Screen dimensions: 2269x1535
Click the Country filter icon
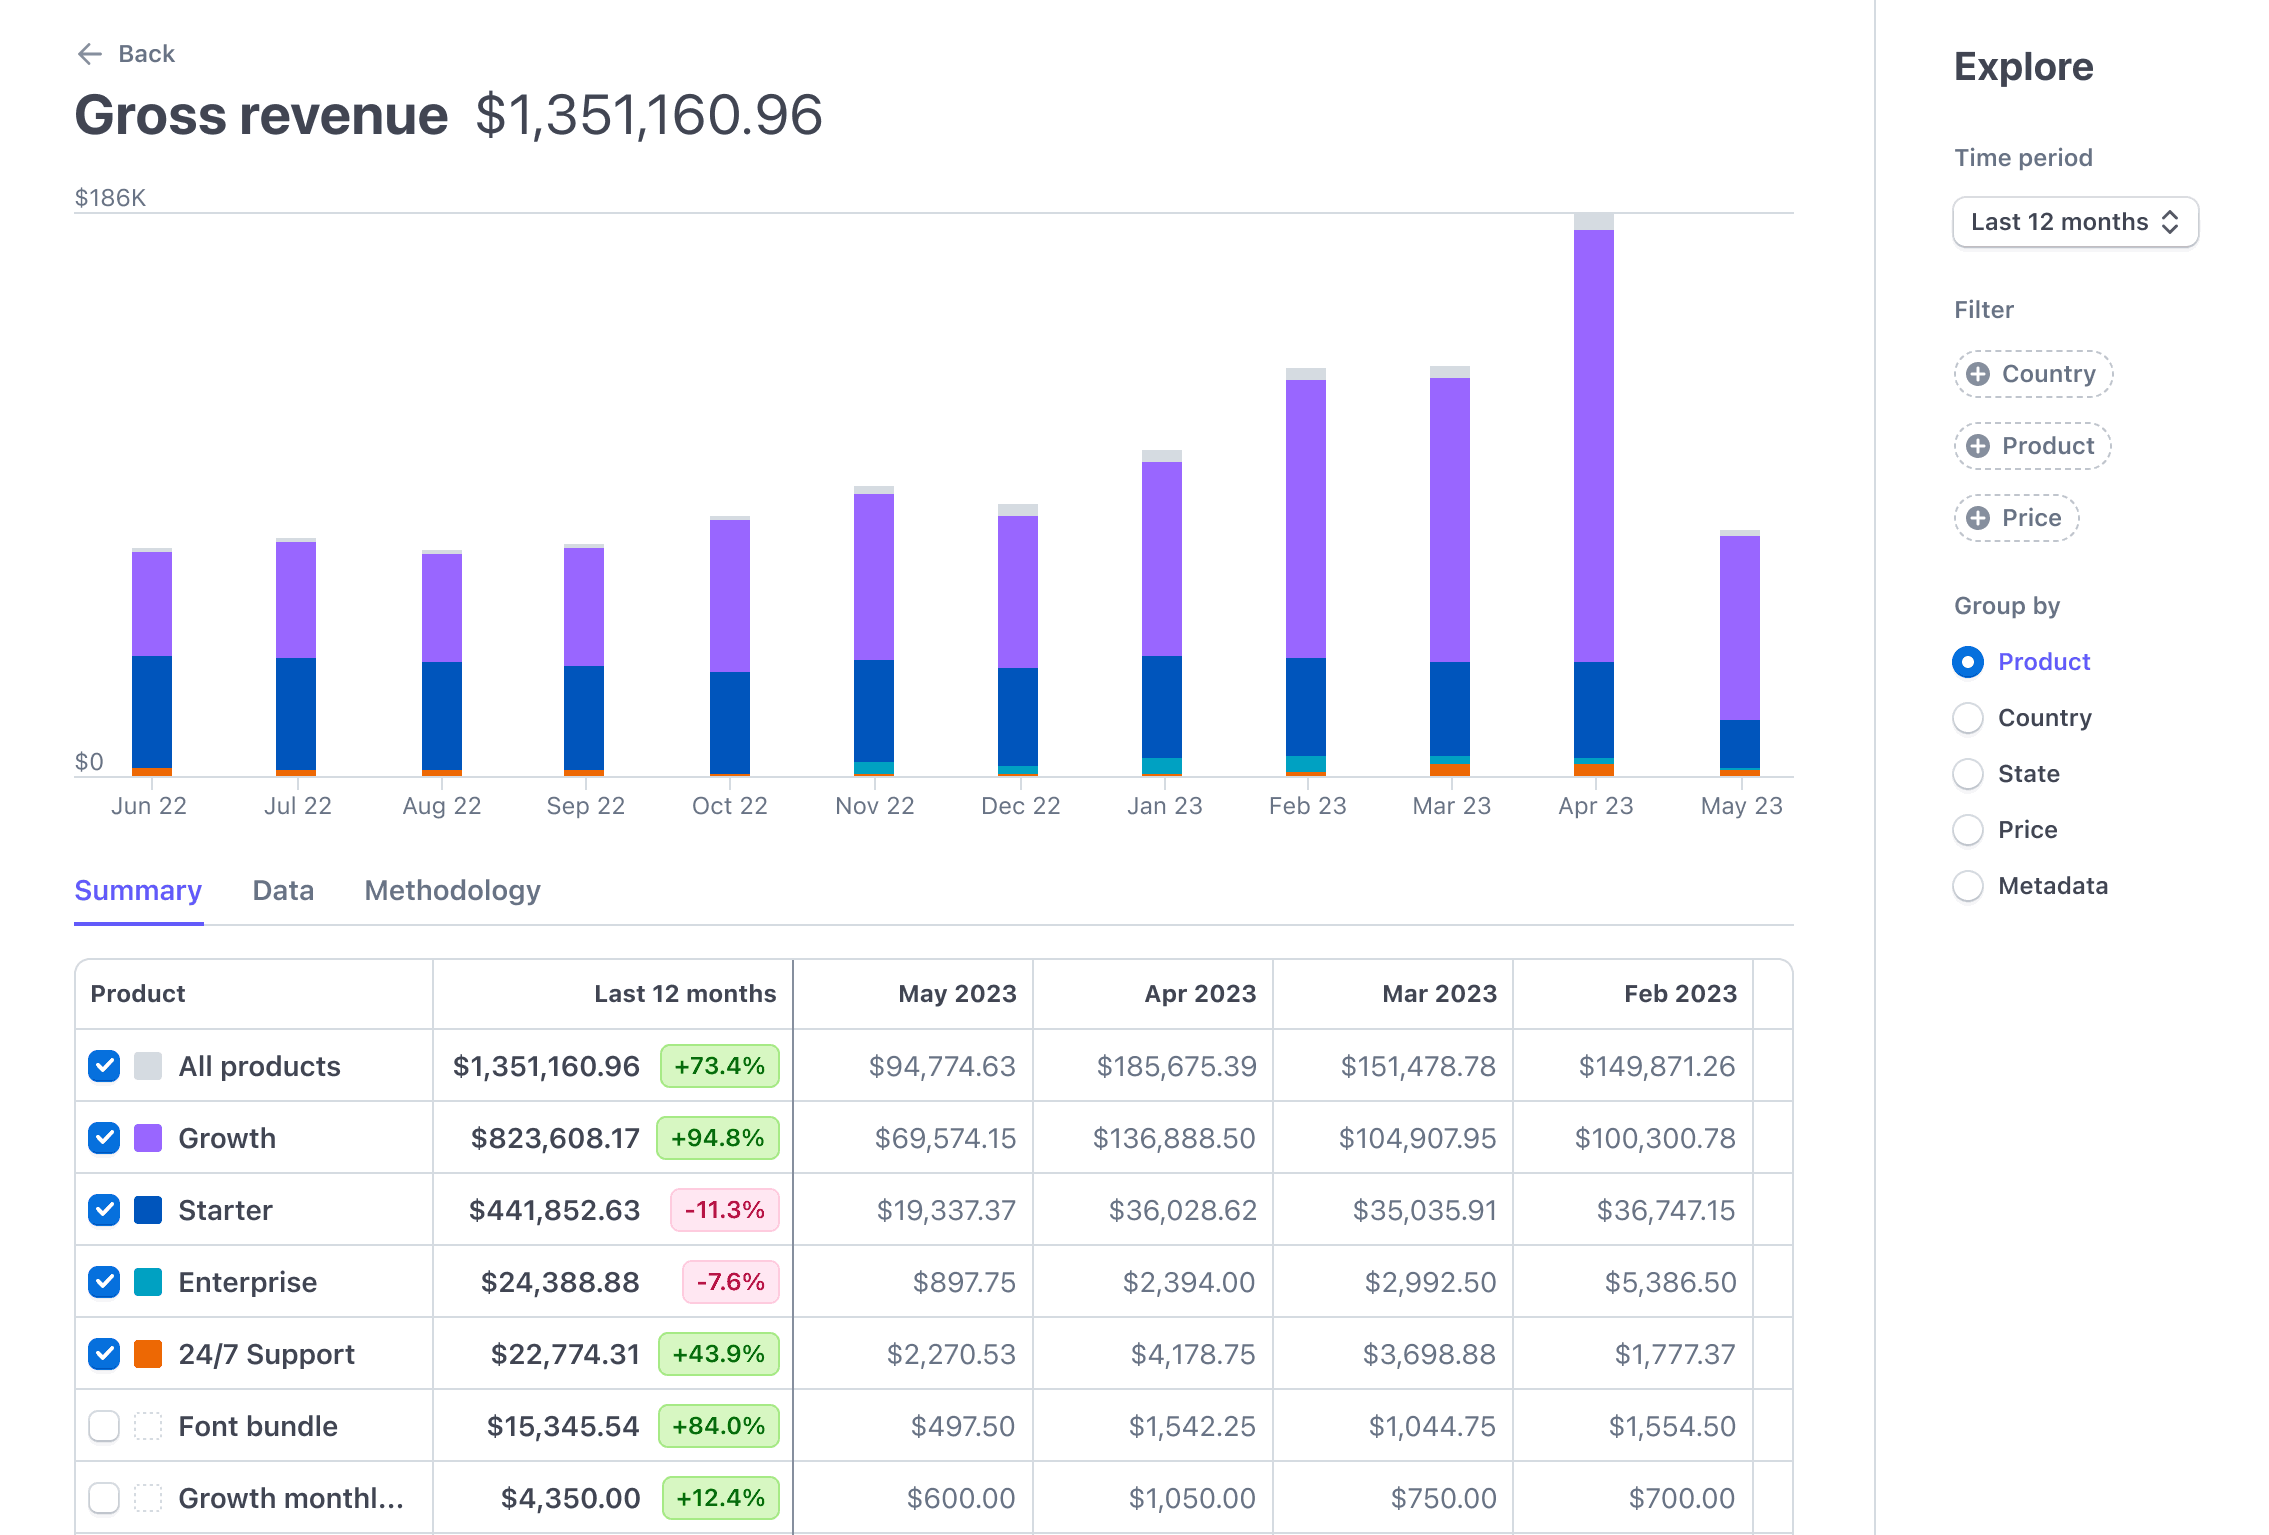(x=1980, y=373)
